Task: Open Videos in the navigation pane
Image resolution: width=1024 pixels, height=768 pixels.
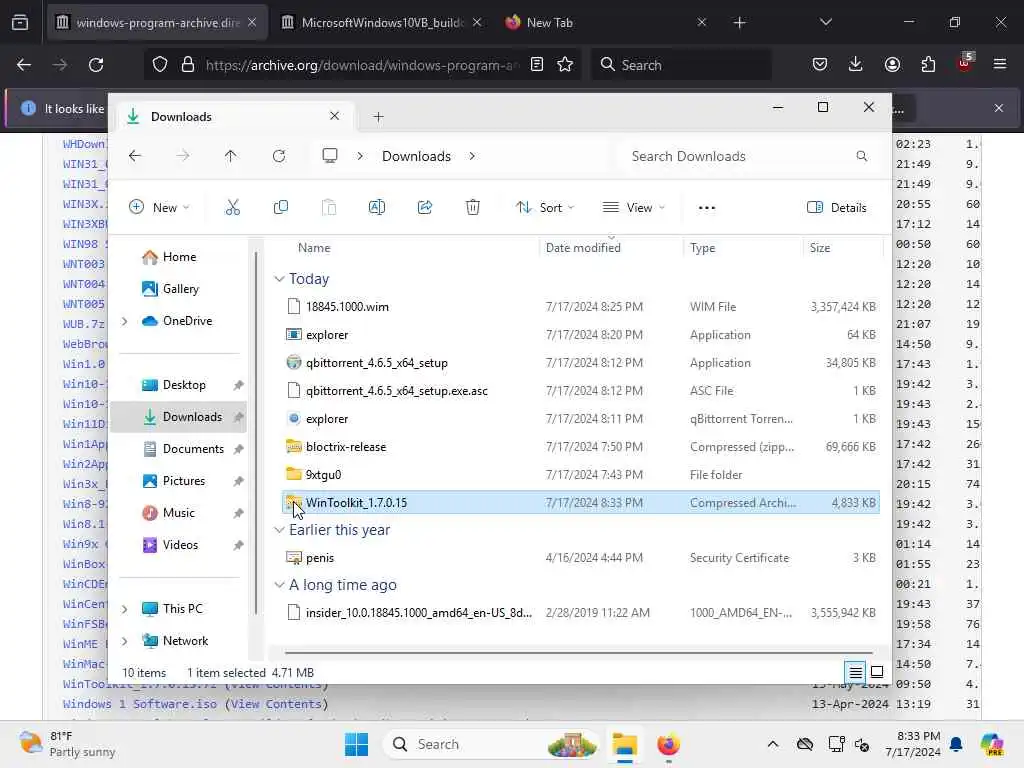Action: tap(180, 545)
